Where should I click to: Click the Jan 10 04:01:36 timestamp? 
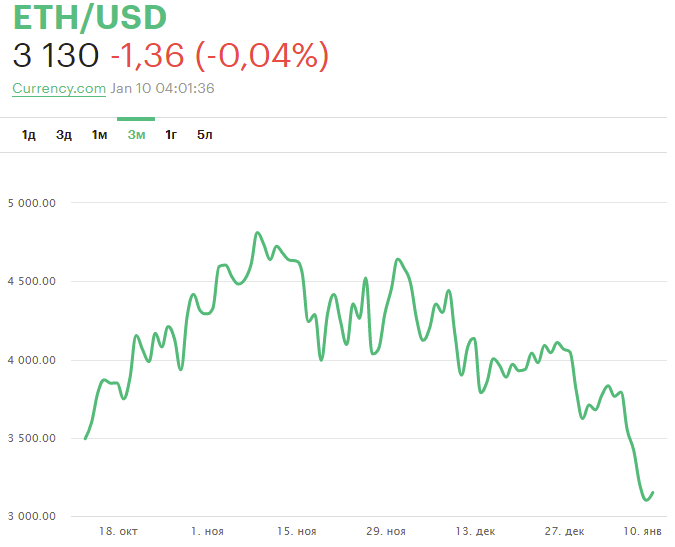(x=162, y=88)
